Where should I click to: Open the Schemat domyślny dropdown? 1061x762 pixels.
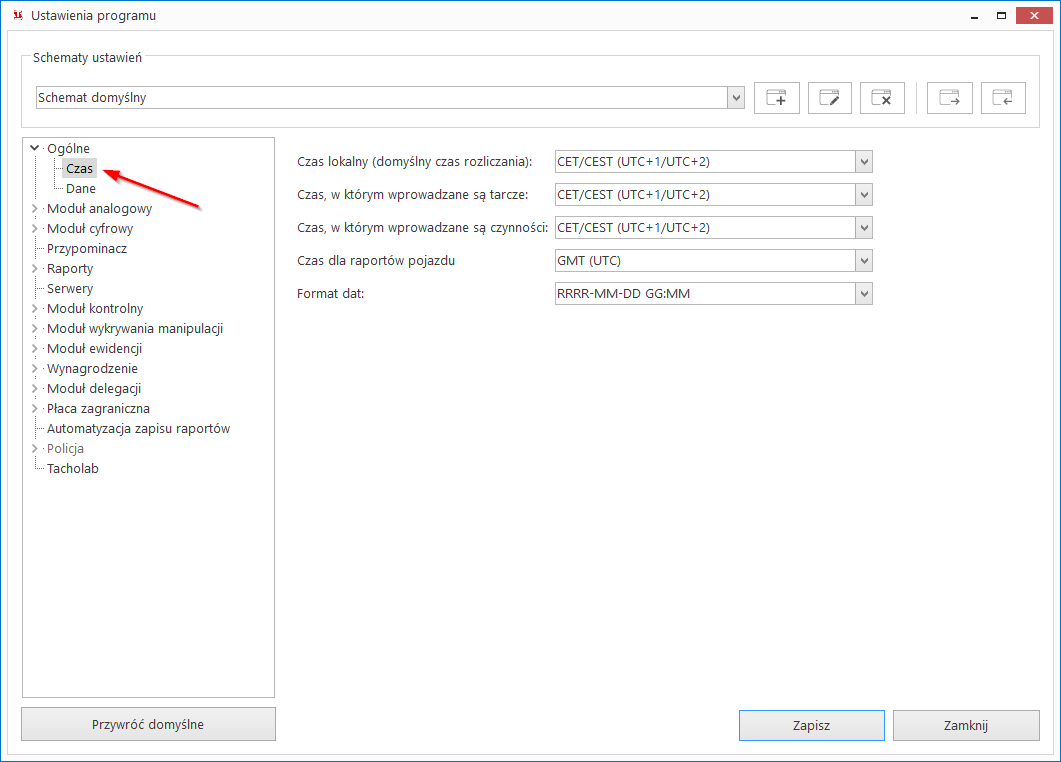coord(736,97)
